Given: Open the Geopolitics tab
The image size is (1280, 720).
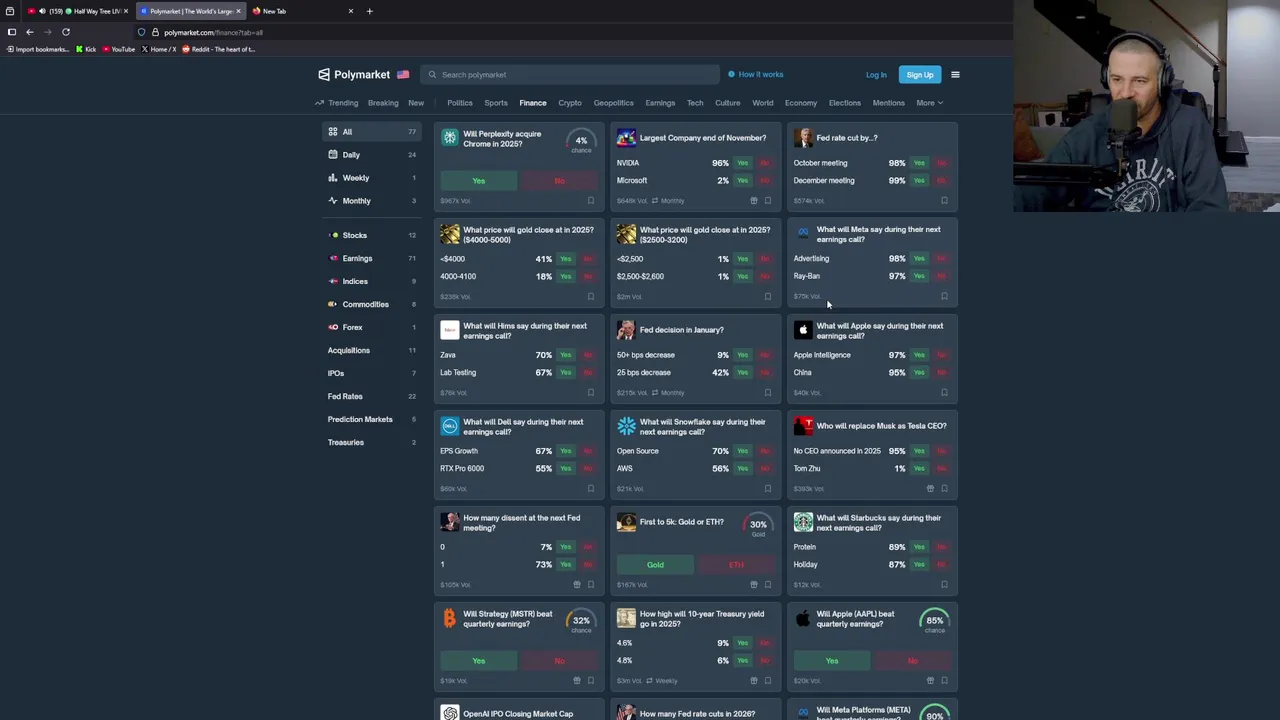Looking at the screenshot, I should coord(613,103).
